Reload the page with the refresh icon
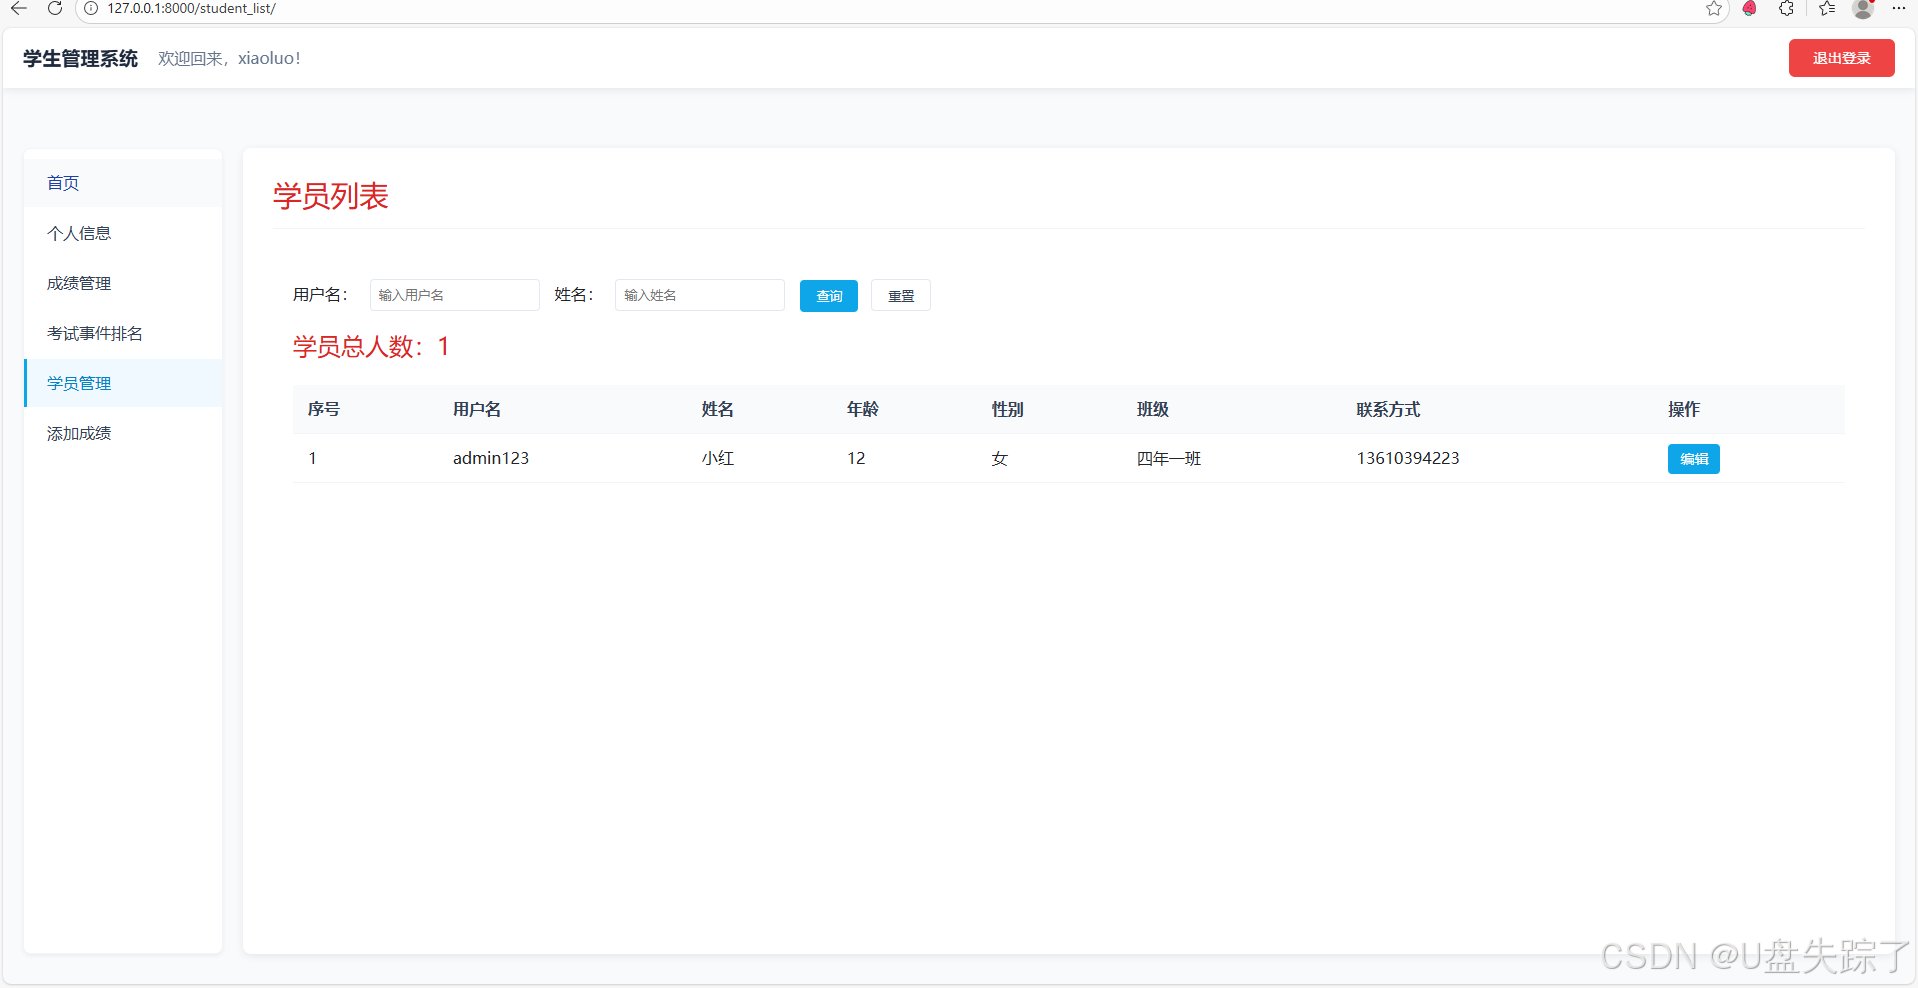Screen dimensions: 1918x988 point(55,8)
